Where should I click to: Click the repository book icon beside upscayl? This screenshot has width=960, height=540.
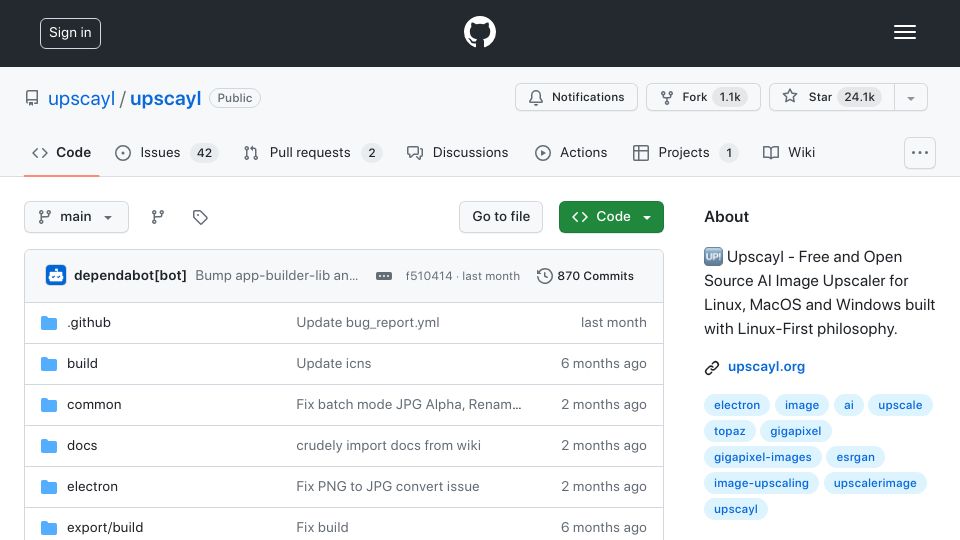32,98
